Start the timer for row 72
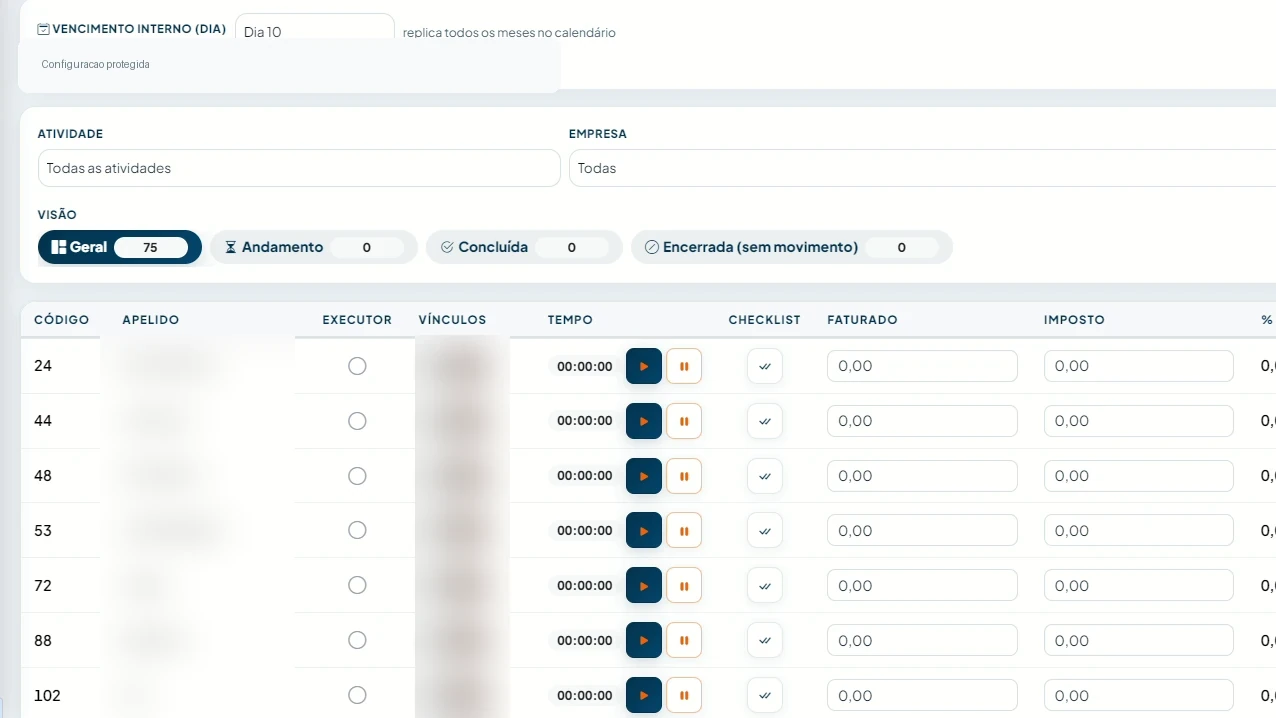 pyautogui.click(x=644, y=586)
